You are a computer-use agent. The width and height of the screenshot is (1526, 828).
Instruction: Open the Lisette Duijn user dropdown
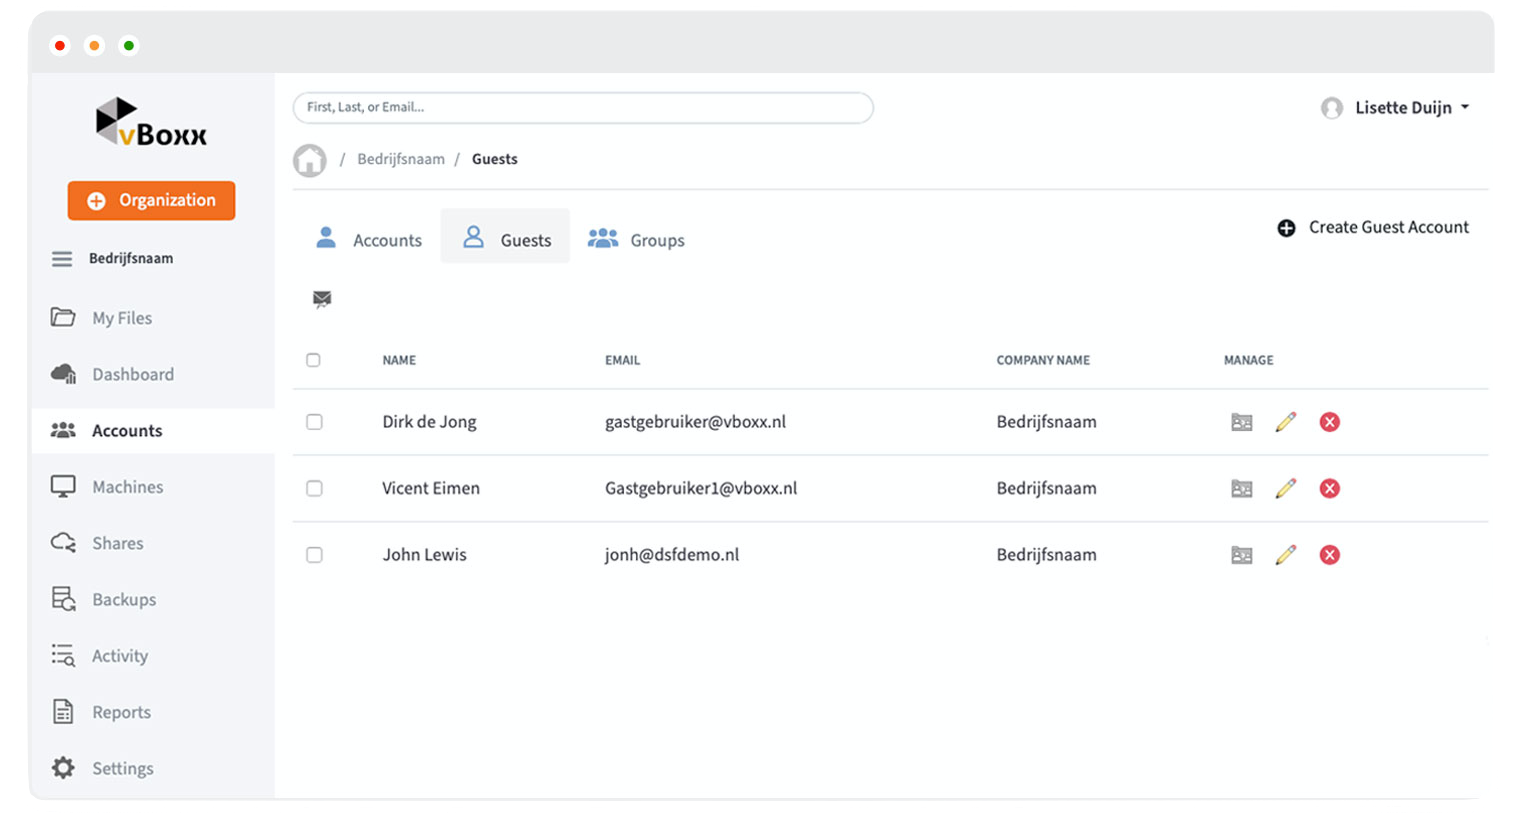[1396, 108]
